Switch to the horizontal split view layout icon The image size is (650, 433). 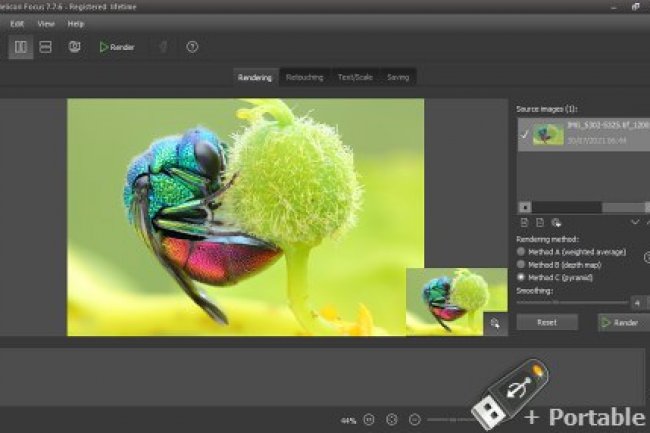(46, 47)
